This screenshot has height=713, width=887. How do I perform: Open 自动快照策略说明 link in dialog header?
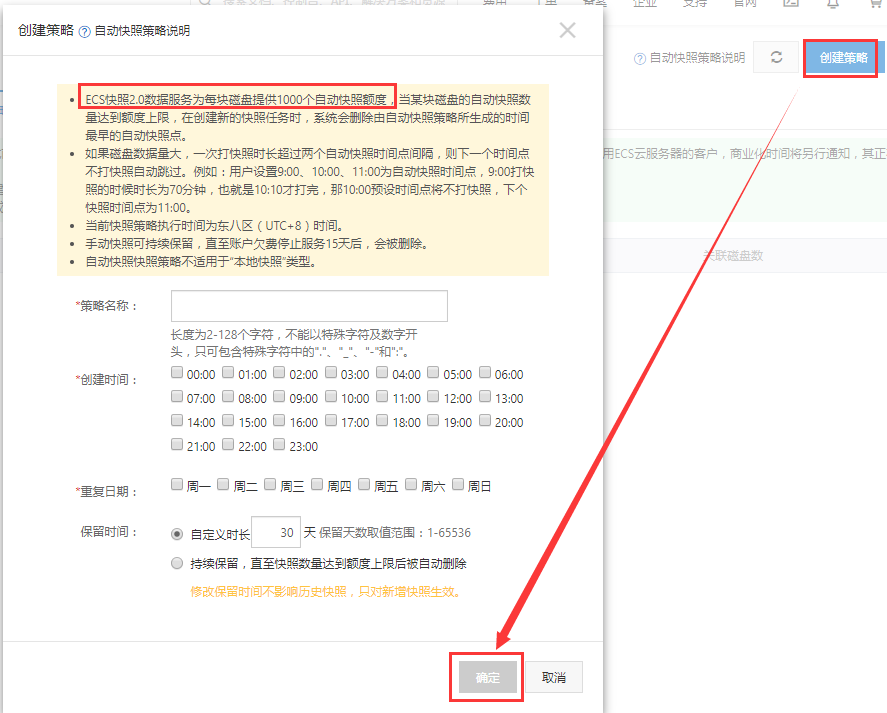pos(142,31)
